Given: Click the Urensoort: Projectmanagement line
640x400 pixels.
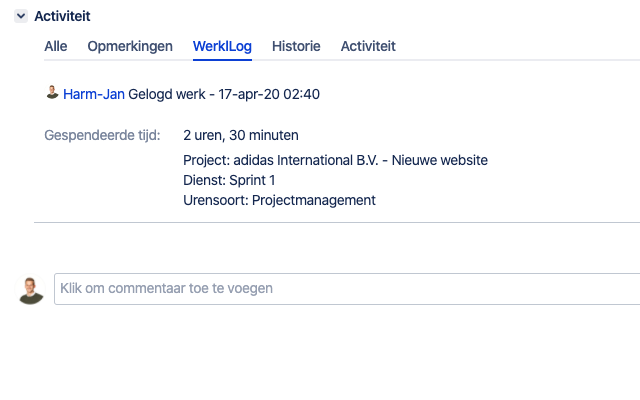Looking at the screenshot, I should pyautogui.click(x=279, y=200).
